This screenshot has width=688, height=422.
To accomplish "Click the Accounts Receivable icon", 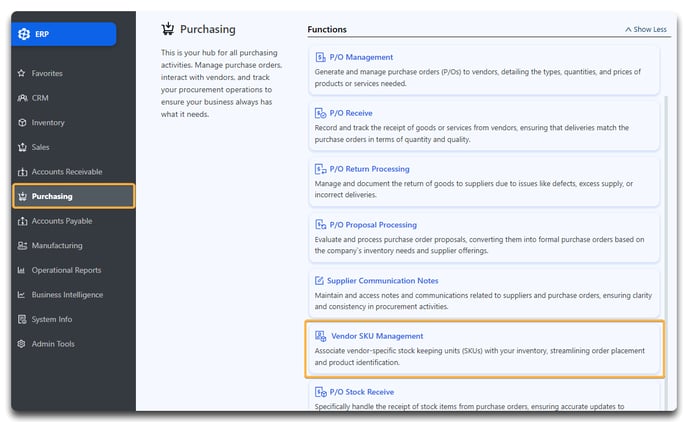I will tap(22, 172).
